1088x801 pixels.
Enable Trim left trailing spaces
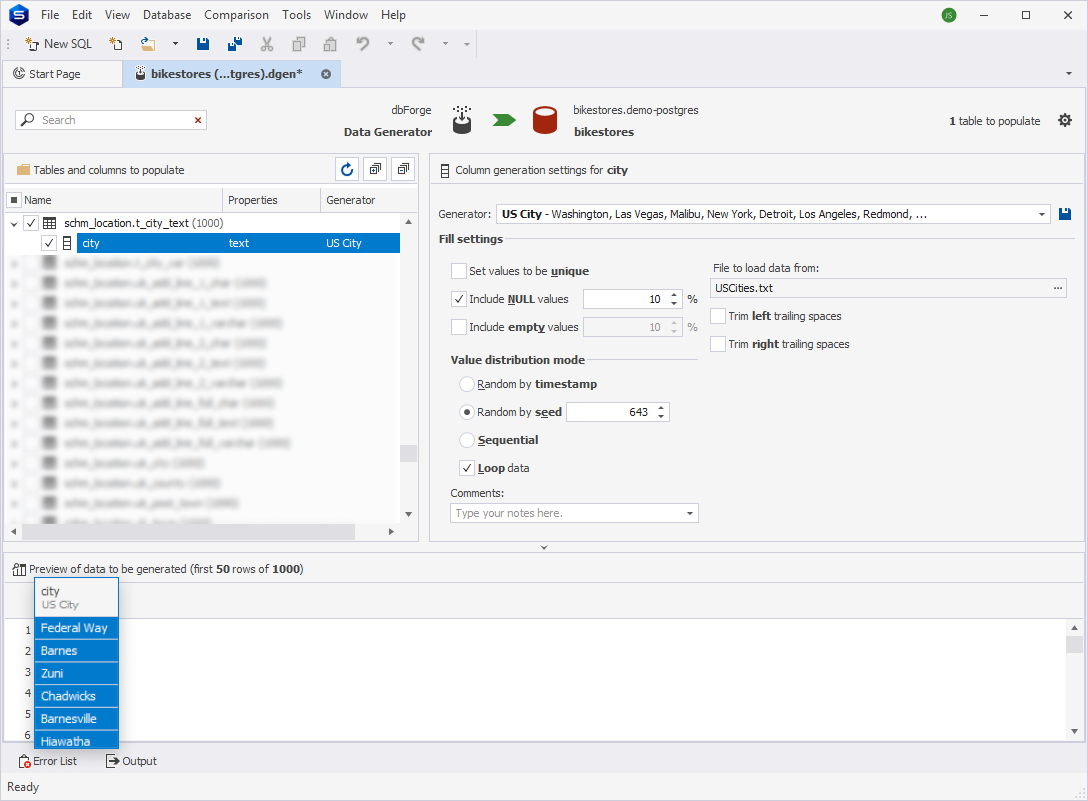pyautogui.click(x=718, y=317)
